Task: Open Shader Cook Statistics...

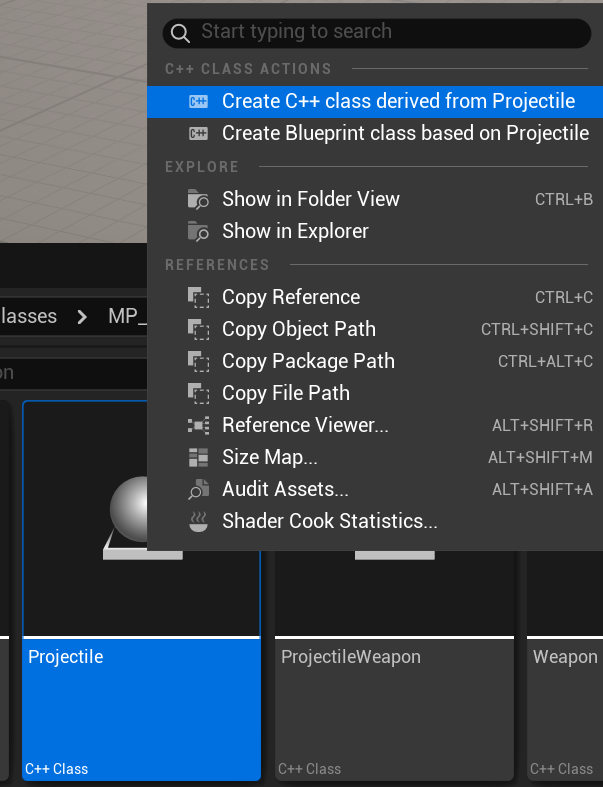Action: click(375, 521)
